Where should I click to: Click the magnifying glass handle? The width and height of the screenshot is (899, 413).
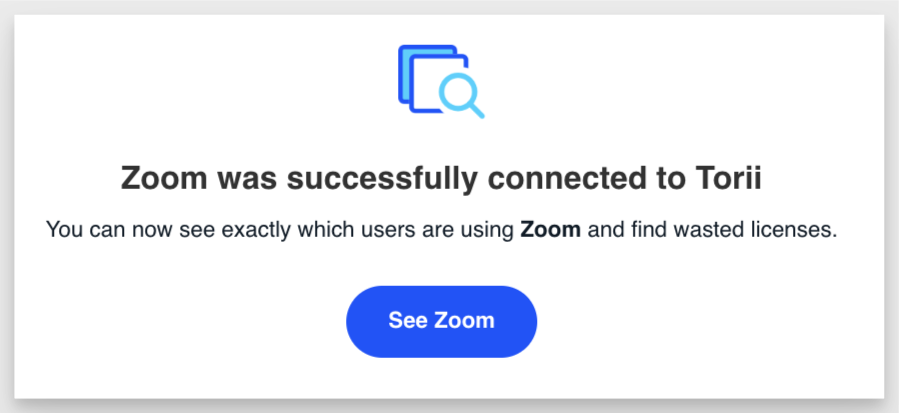477,112
